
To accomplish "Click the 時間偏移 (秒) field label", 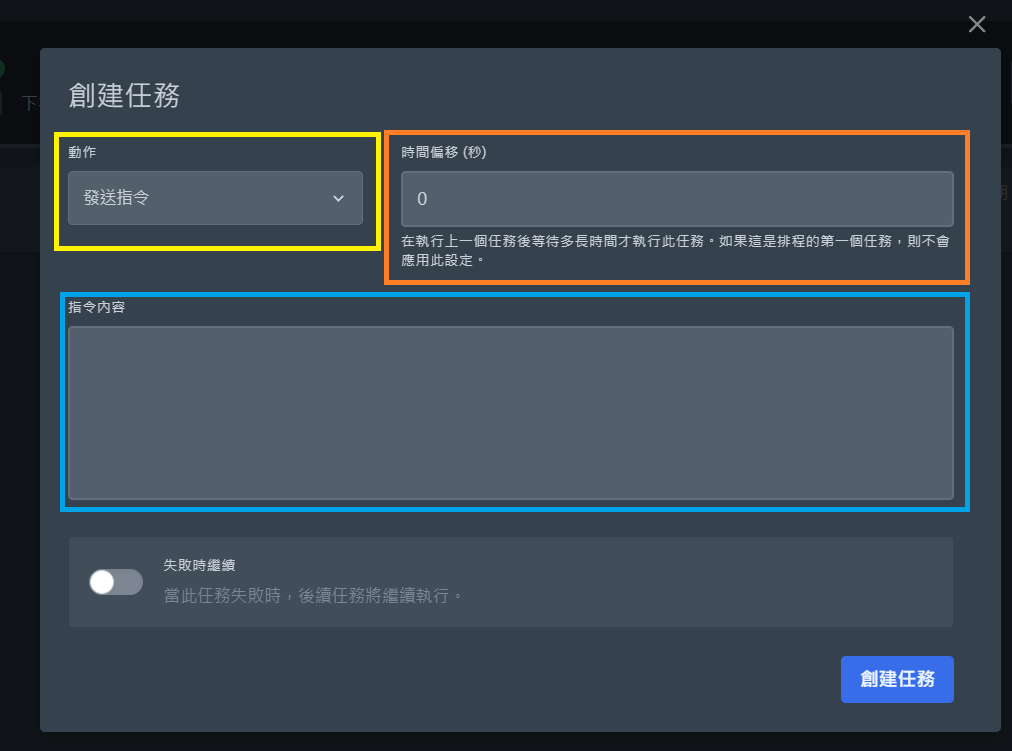I will 444,153.
